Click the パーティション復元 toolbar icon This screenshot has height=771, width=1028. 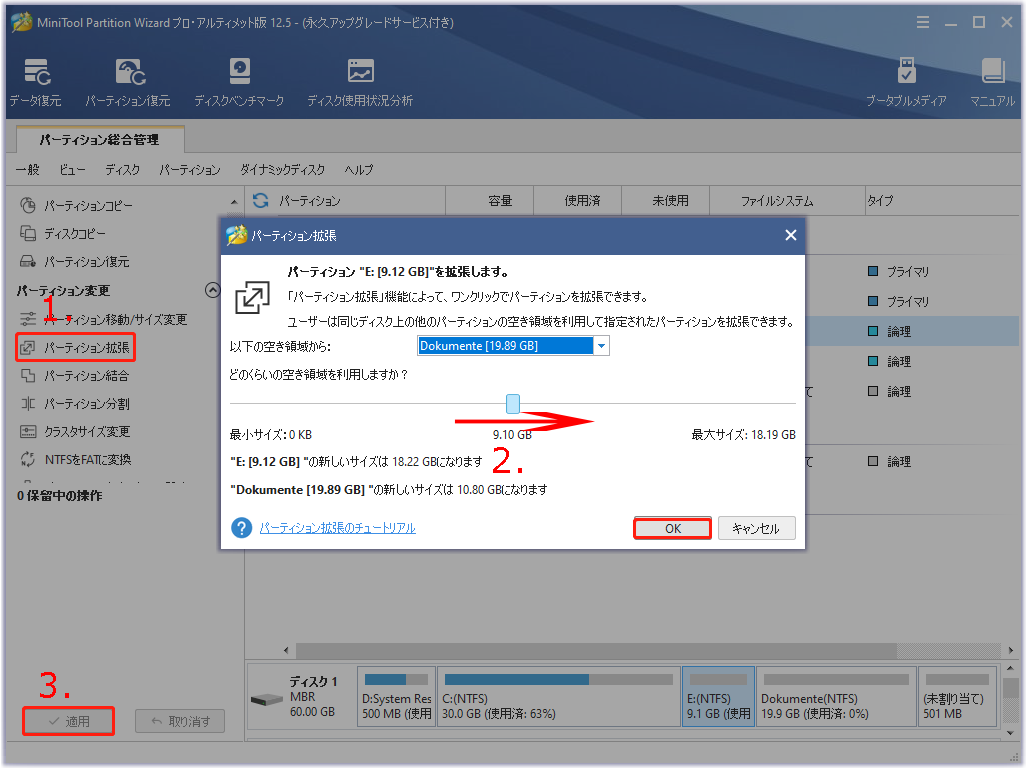[x=127, y=82]
